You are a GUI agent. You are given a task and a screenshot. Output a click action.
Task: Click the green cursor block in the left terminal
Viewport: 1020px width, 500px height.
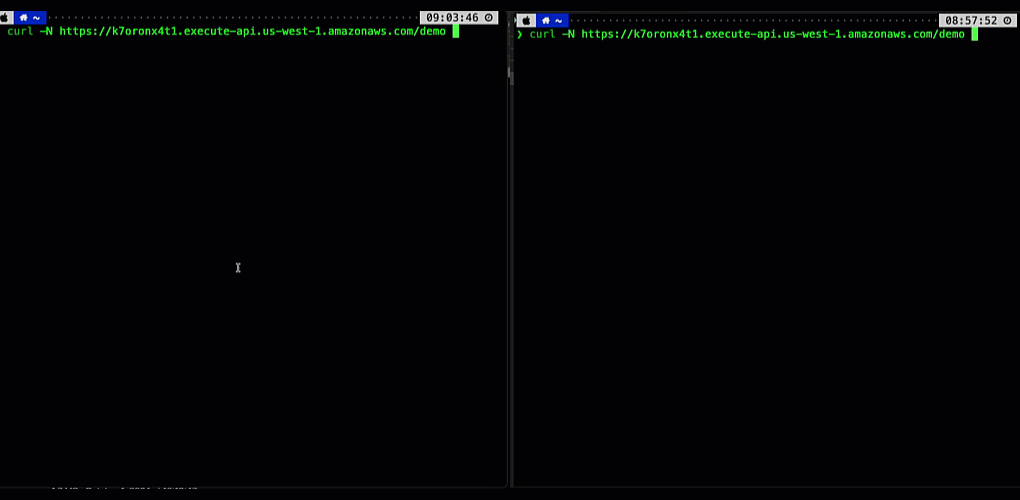(455, 31)
